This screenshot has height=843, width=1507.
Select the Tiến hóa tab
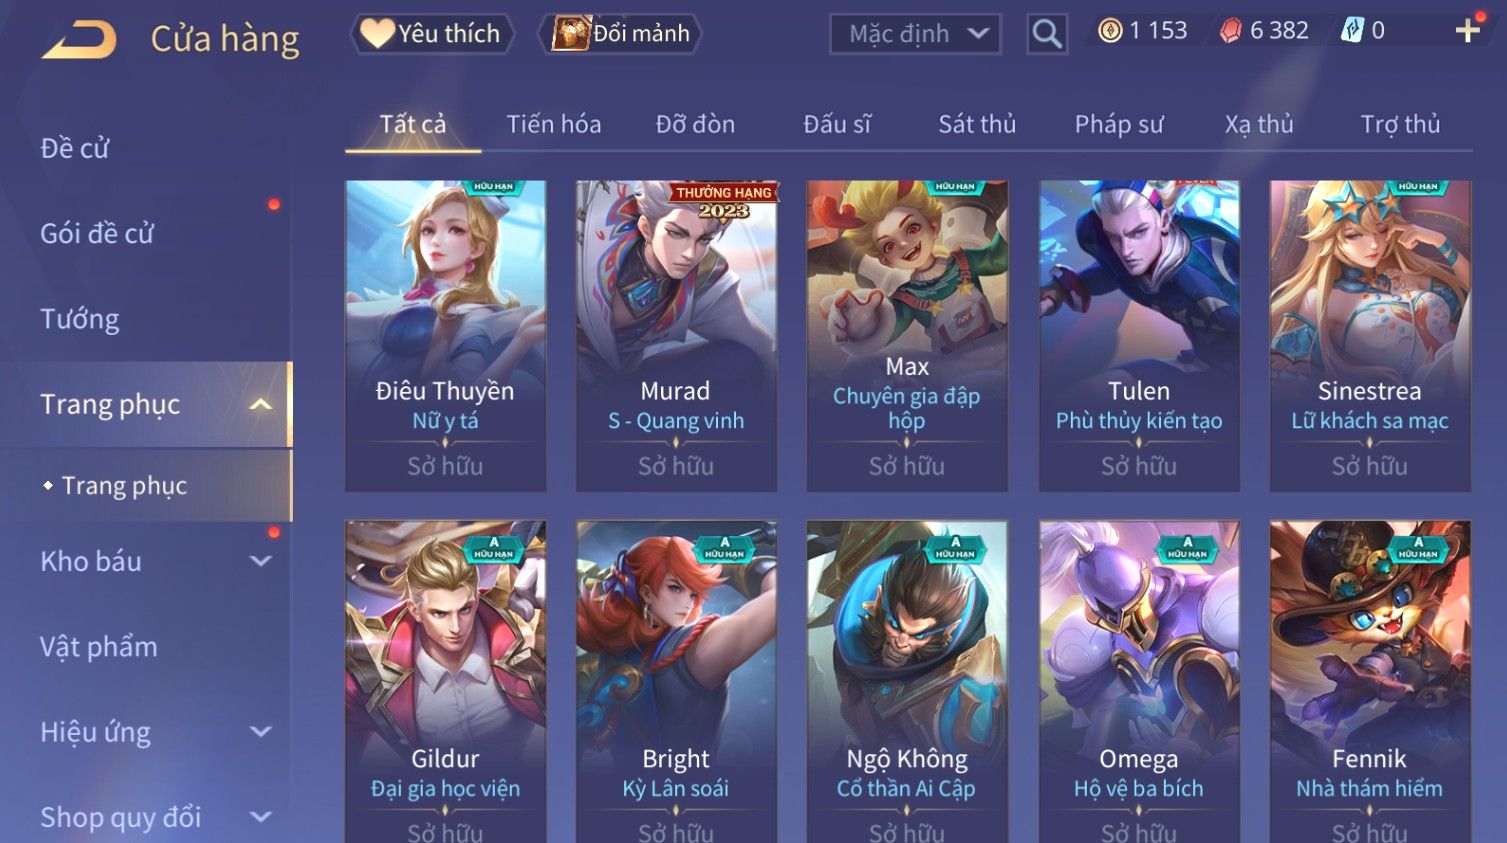(x=554, y=124)
